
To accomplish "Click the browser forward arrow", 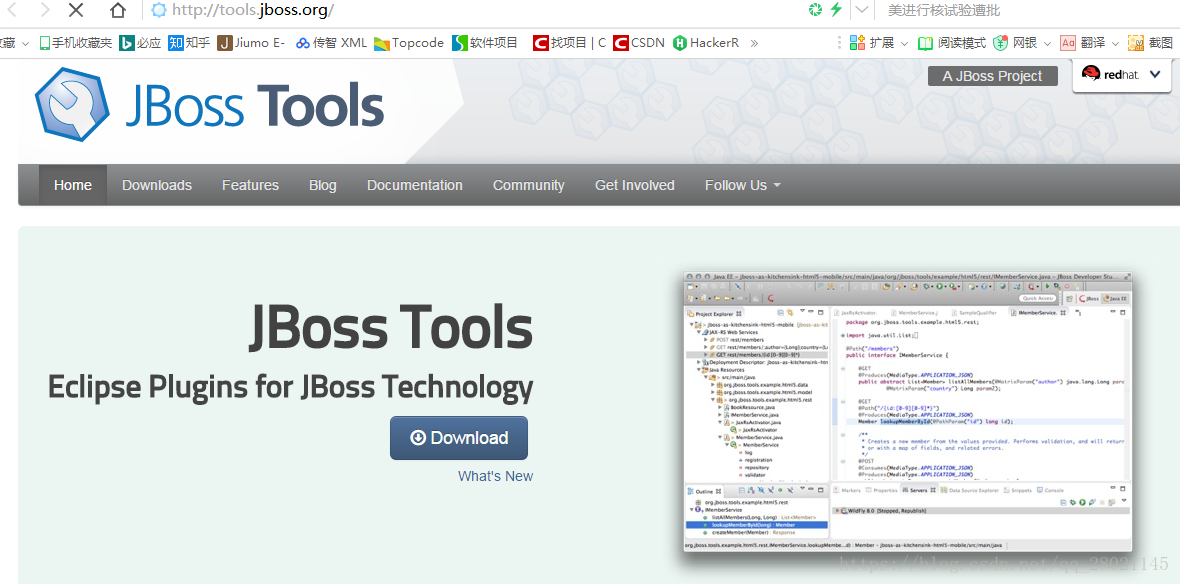I will [x=44, y=10].
